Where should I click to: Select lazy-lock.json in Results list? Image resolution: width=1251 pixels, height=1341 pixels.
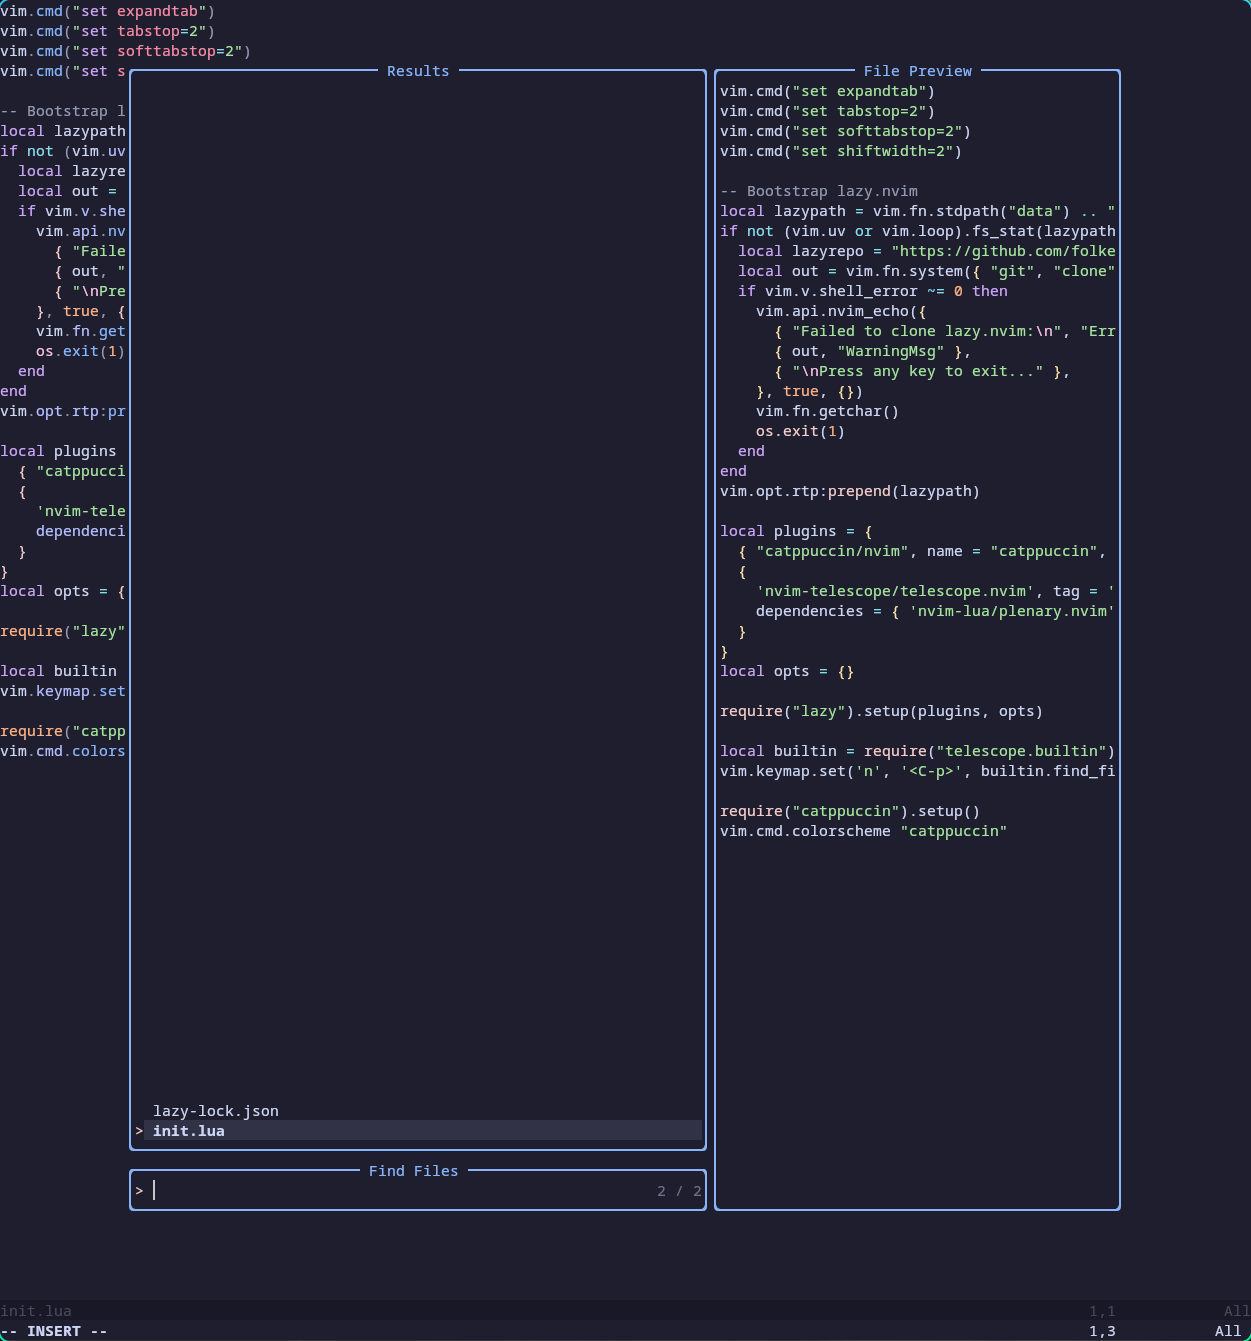(x=216, y=1111)
